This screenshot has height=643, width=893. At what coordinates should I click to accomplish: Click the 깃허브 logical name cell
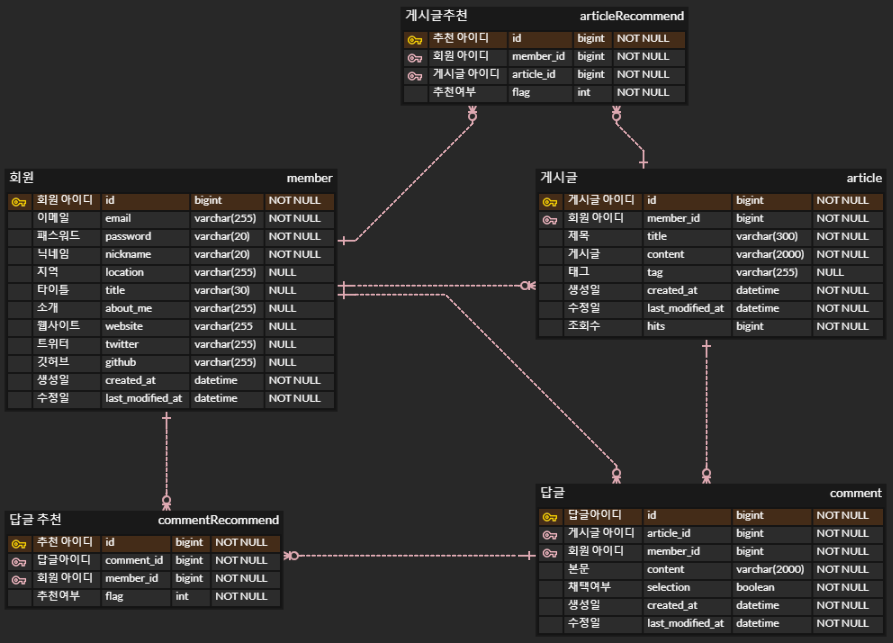click(x=53, y=362)
